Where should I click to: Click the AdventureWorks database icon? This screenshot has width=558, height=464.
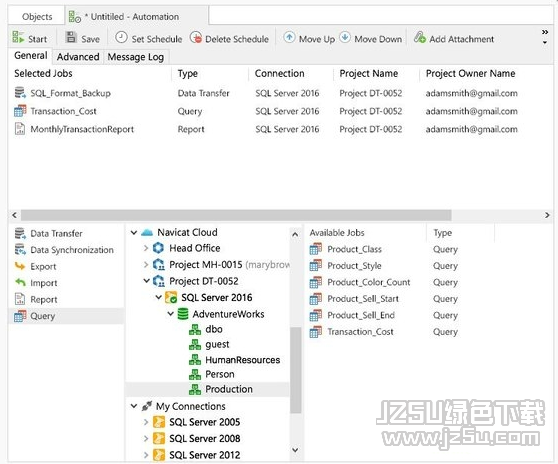[183, 314]
